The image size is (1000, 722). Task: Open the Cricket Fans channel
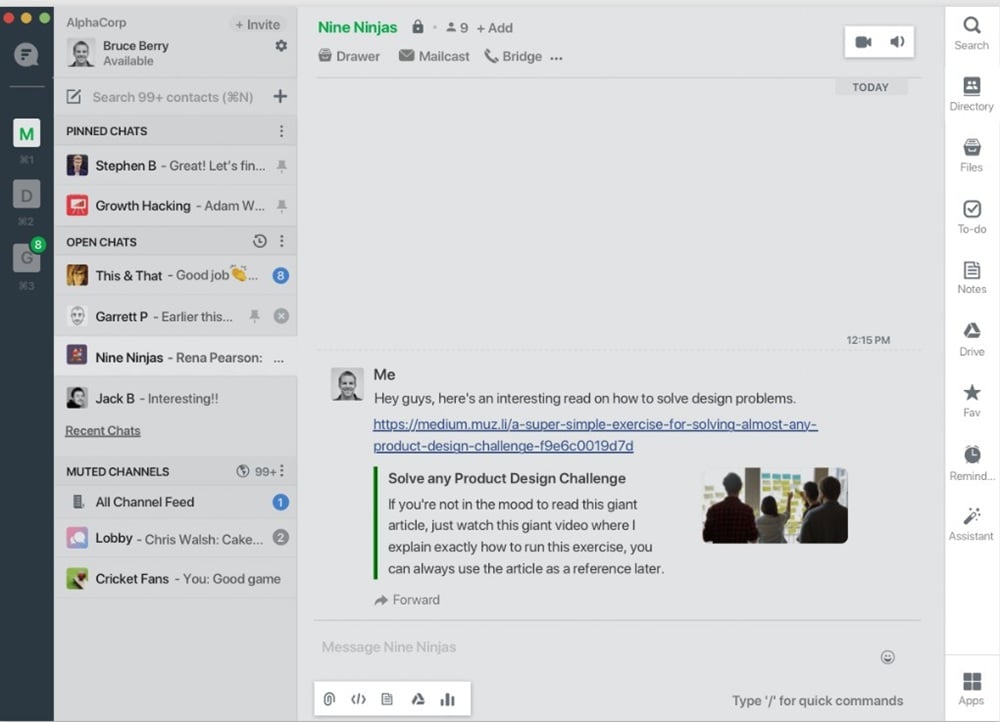click(175, 578)
